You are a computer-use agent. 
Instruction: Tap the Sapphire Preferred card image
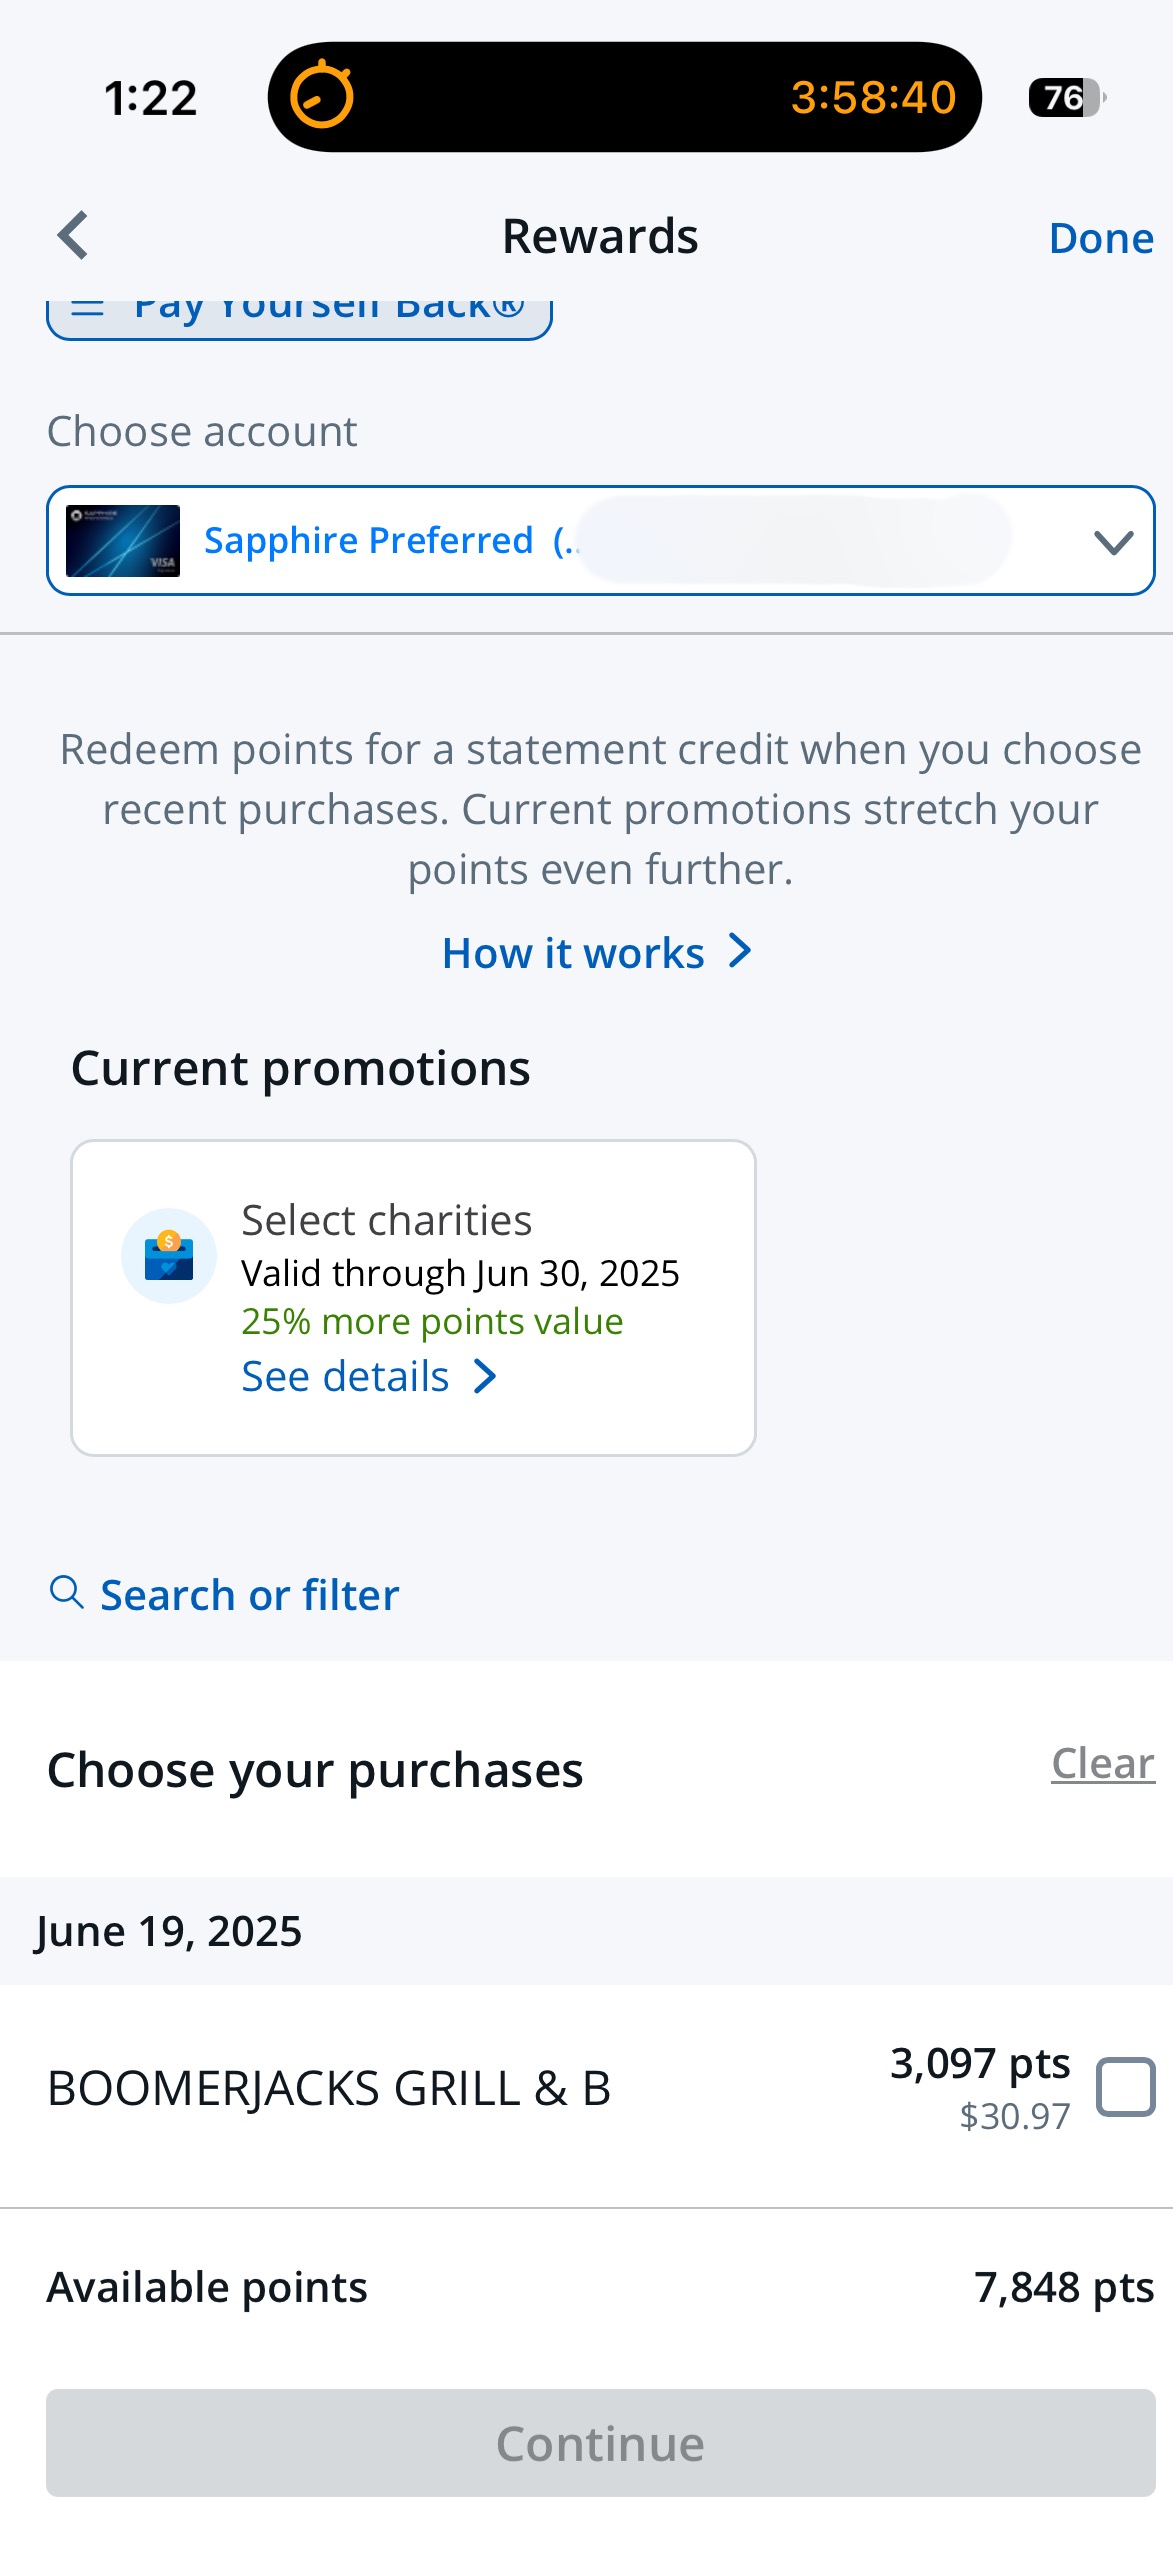tap(123, 541)
